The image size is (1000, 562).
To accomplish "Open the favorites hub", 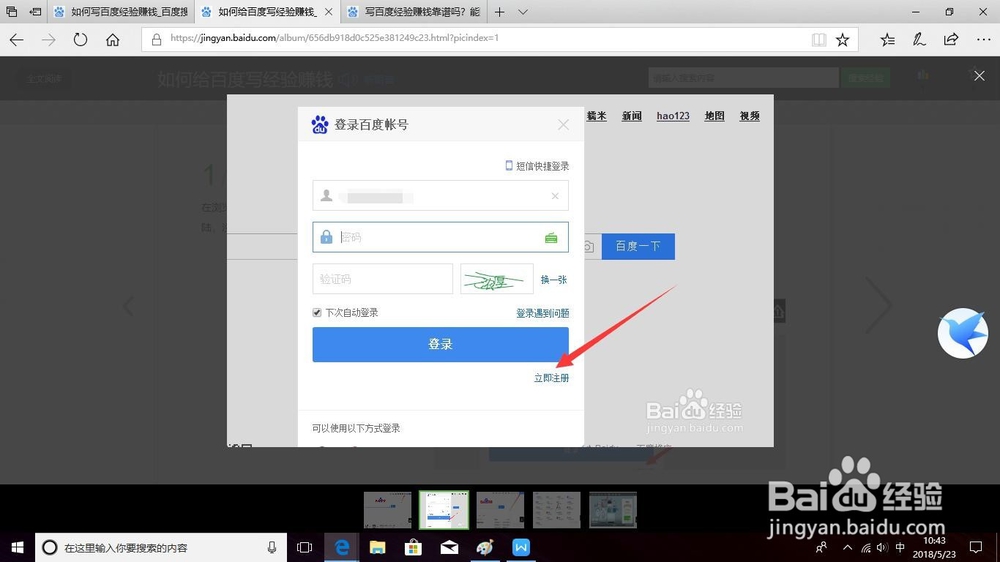I will tap(887, 40).
